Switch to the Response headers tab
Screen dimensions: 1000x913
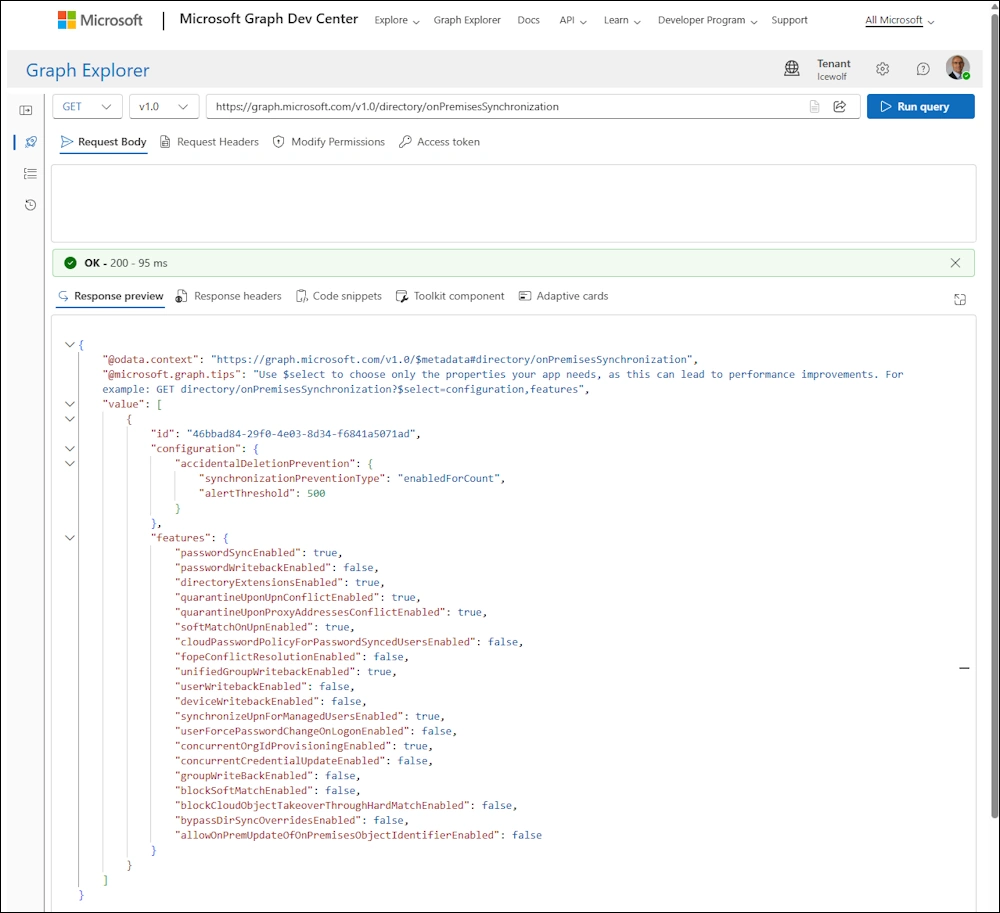click(228, 296)
